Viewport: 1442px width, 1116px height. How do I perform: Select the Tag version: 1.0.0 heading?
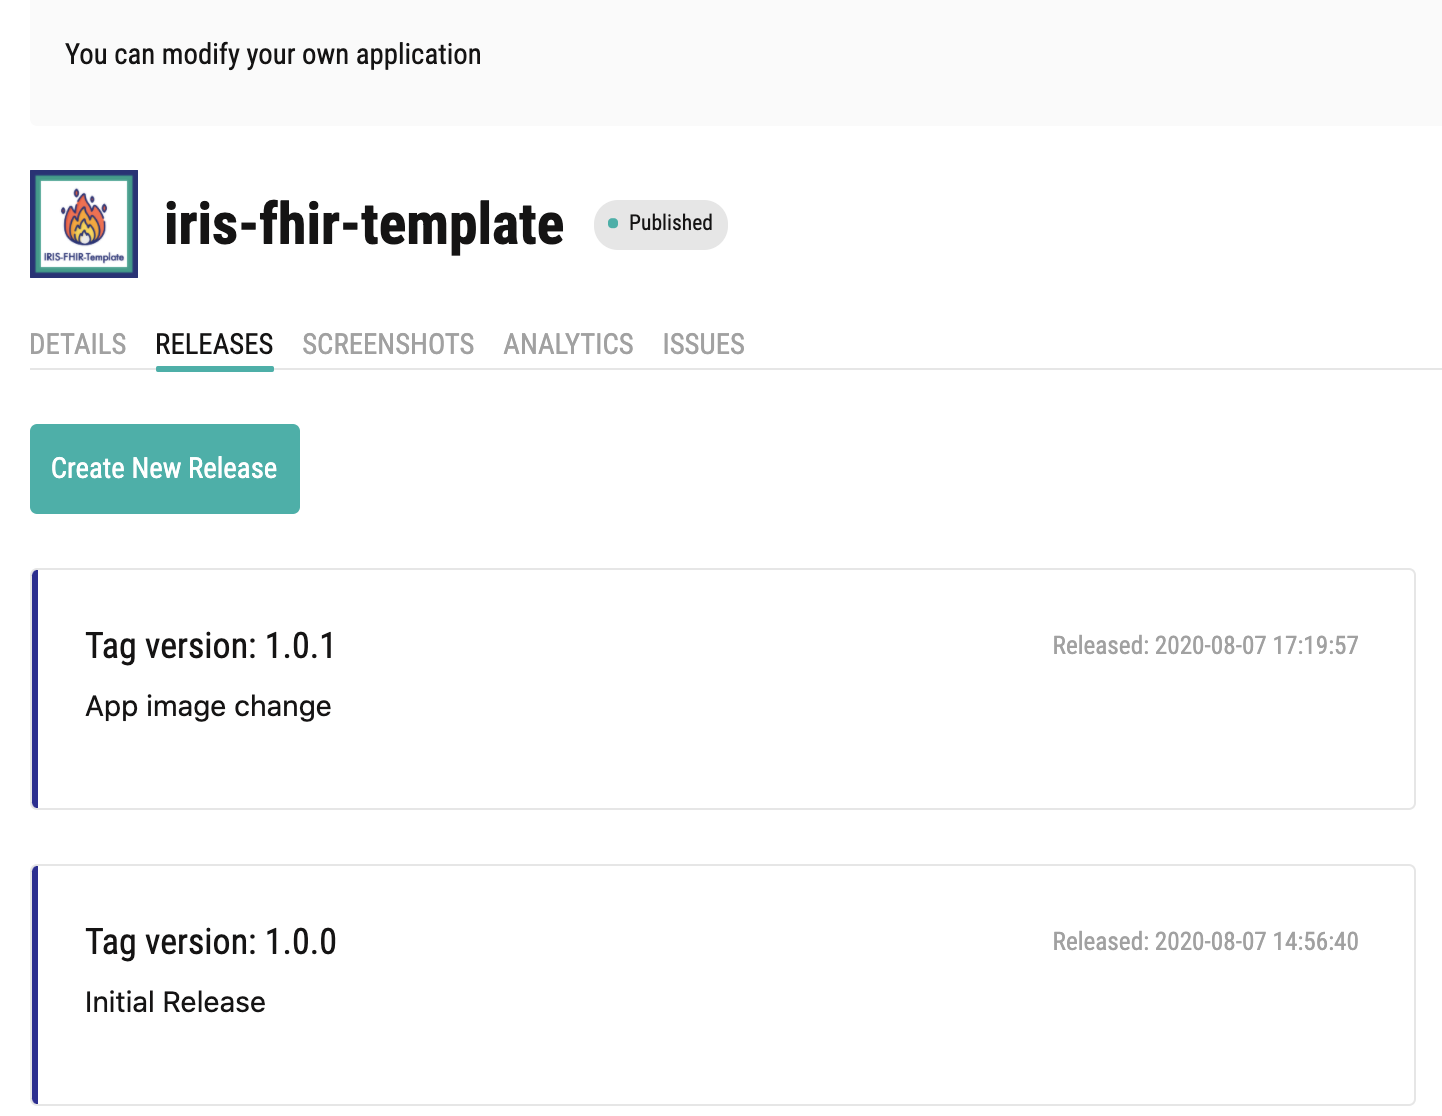tap(210, 942)
